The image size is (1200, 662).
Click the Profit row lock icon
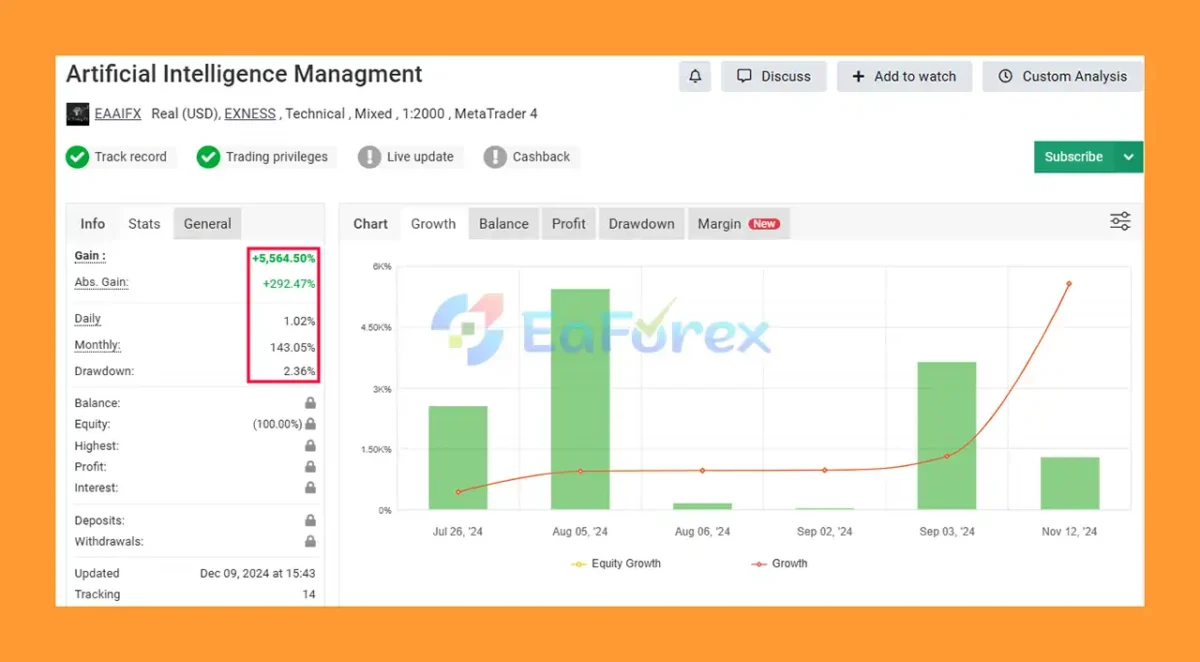click(x=310, y=467)
